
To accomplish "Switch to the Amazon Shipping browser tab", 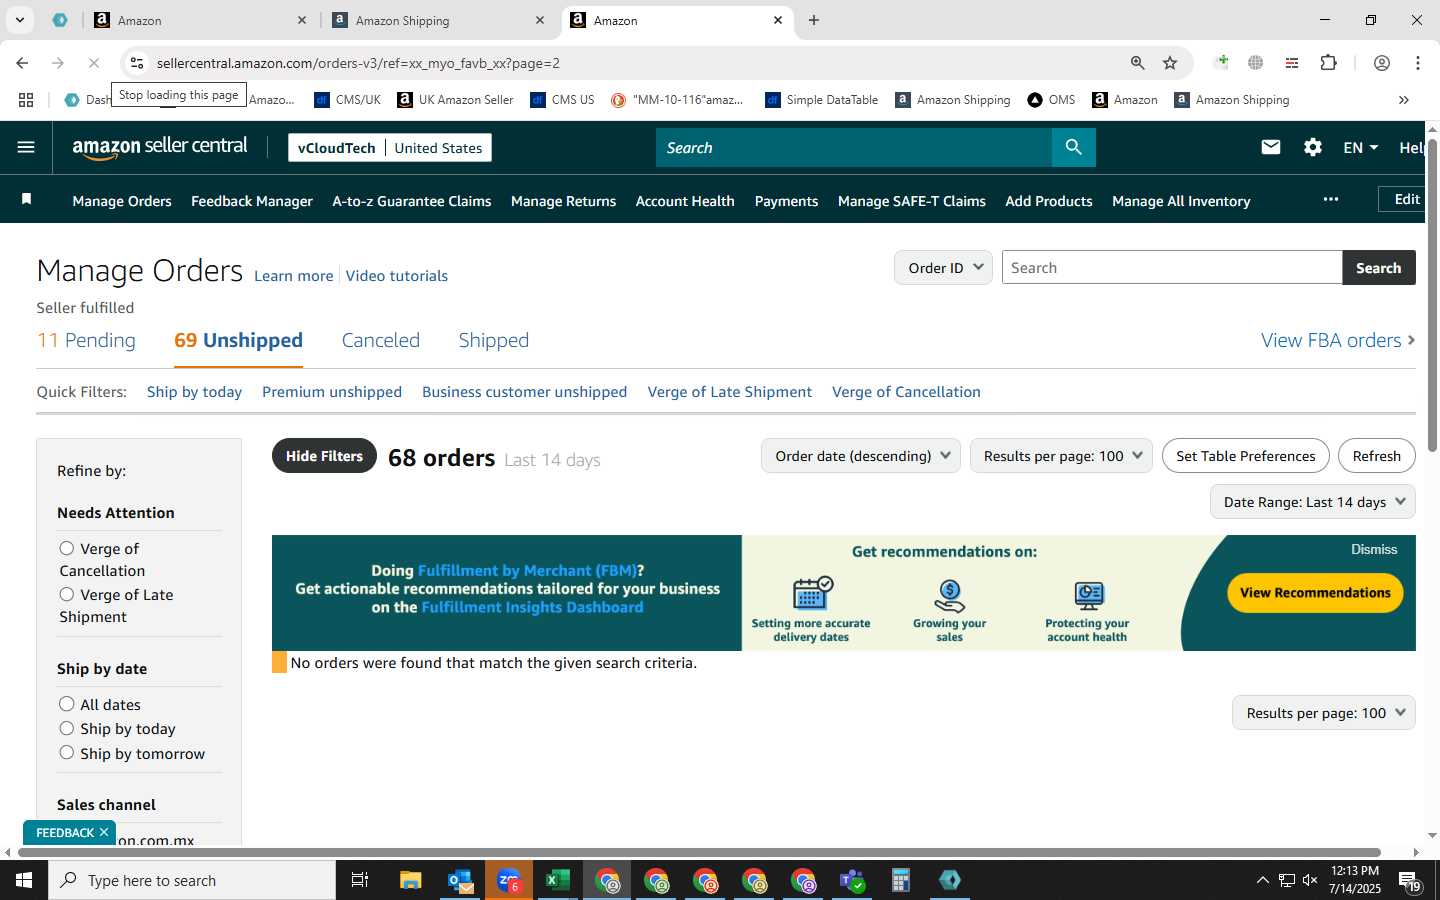I will point(438,20).
